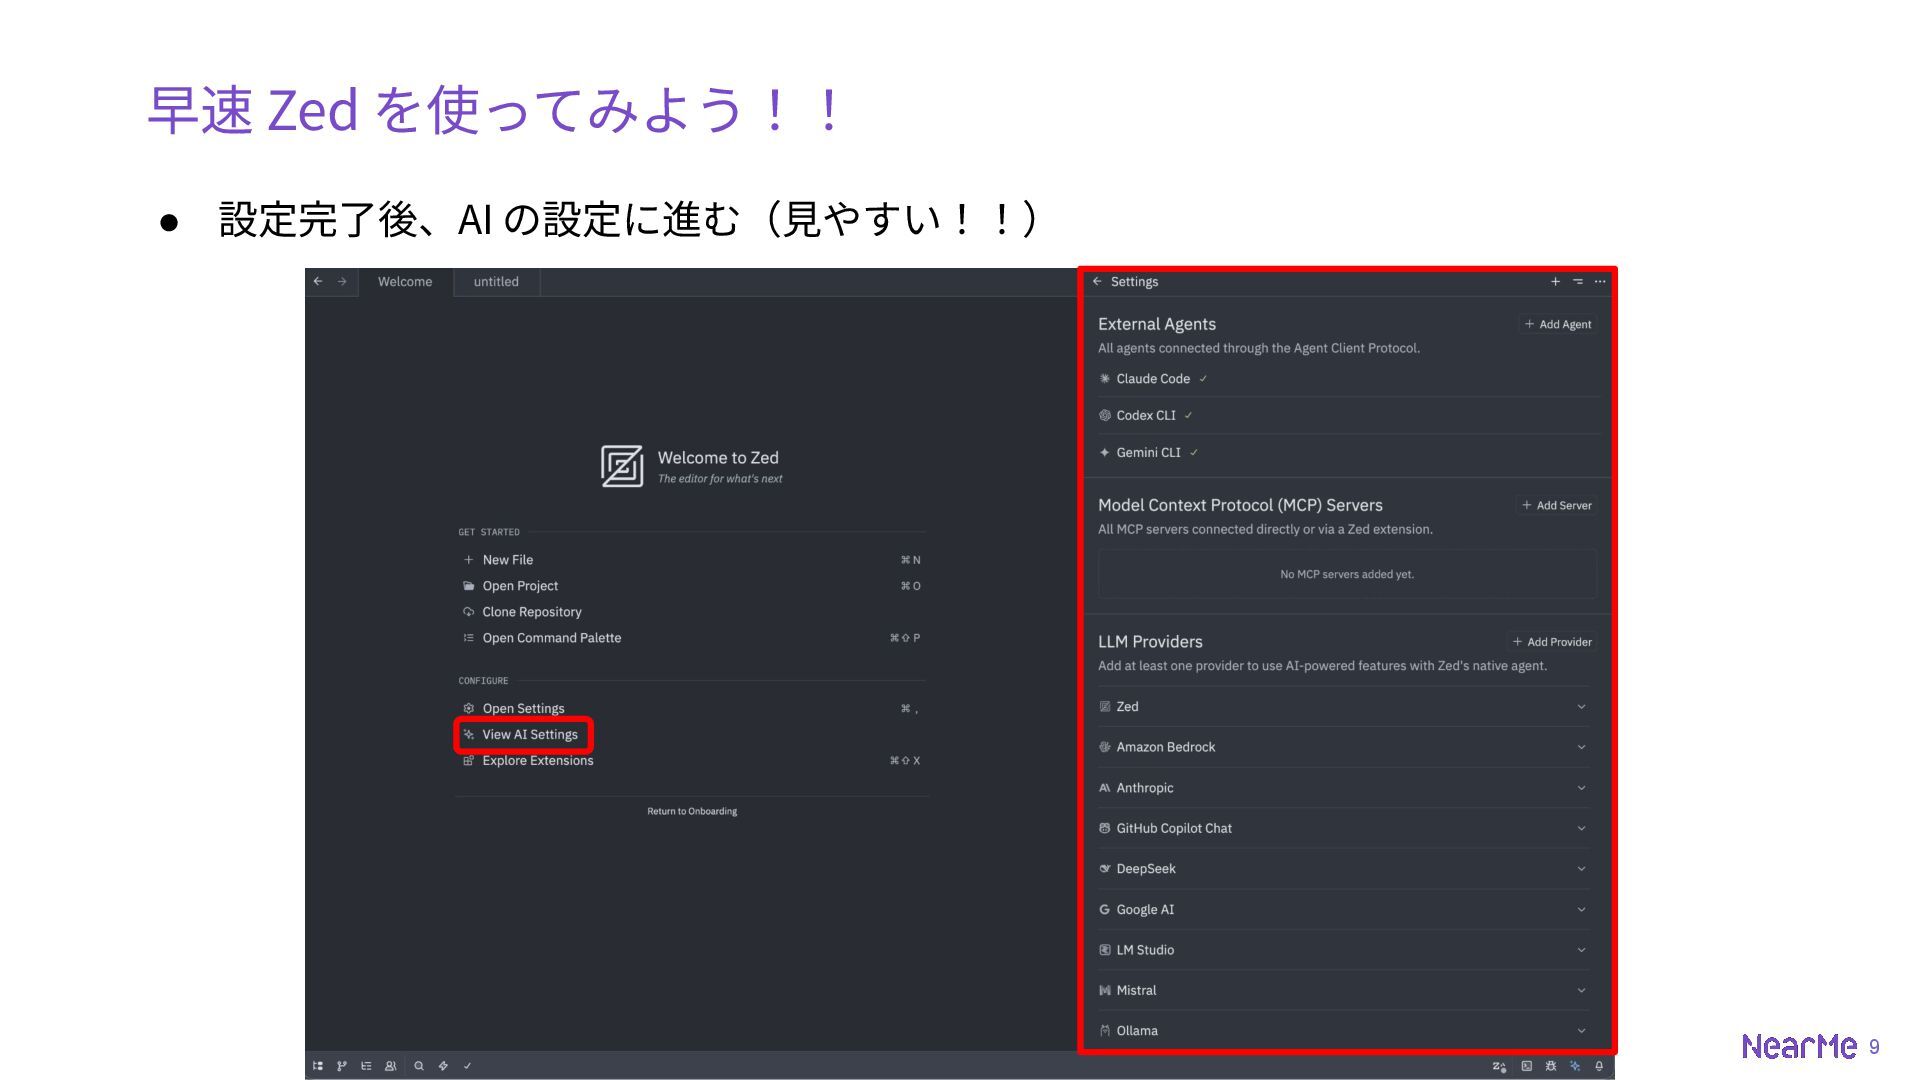
Task: Click the three-dots menu in Settings panel
Action: coord(1600,282)
